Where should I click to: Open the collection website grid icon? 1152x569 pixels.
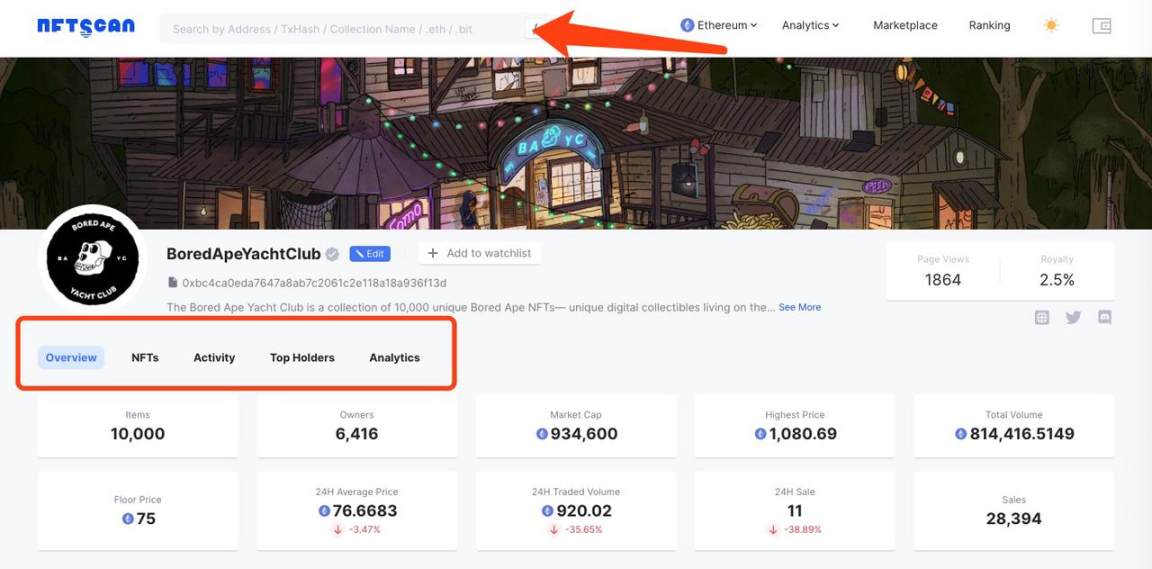[1042, 318]
